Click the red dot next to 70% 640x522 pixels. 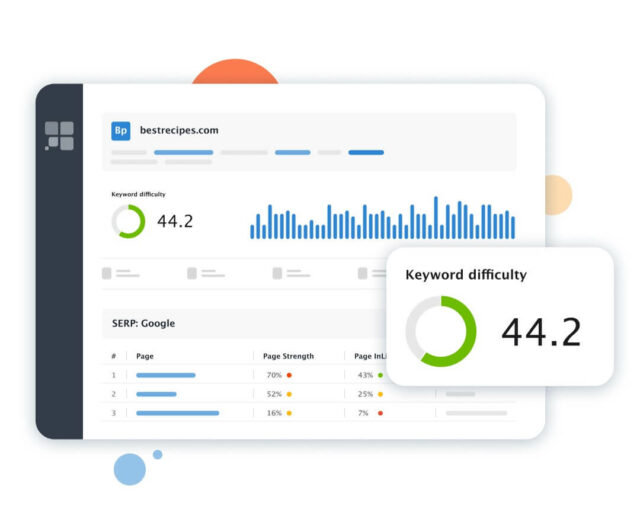(x=289, y=375)
